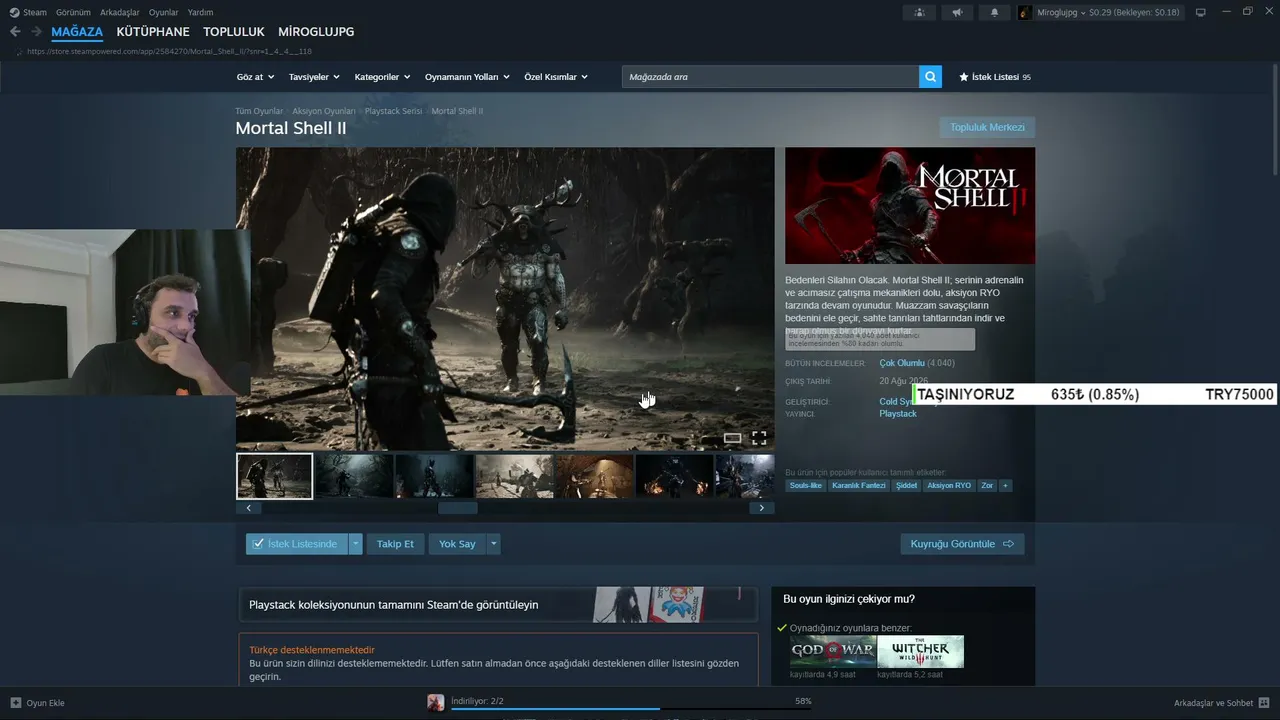The image size is (1280, 720).
Task: Open the announcements megaphone icon
Action: pyautogui.click(x=957, y=12)
